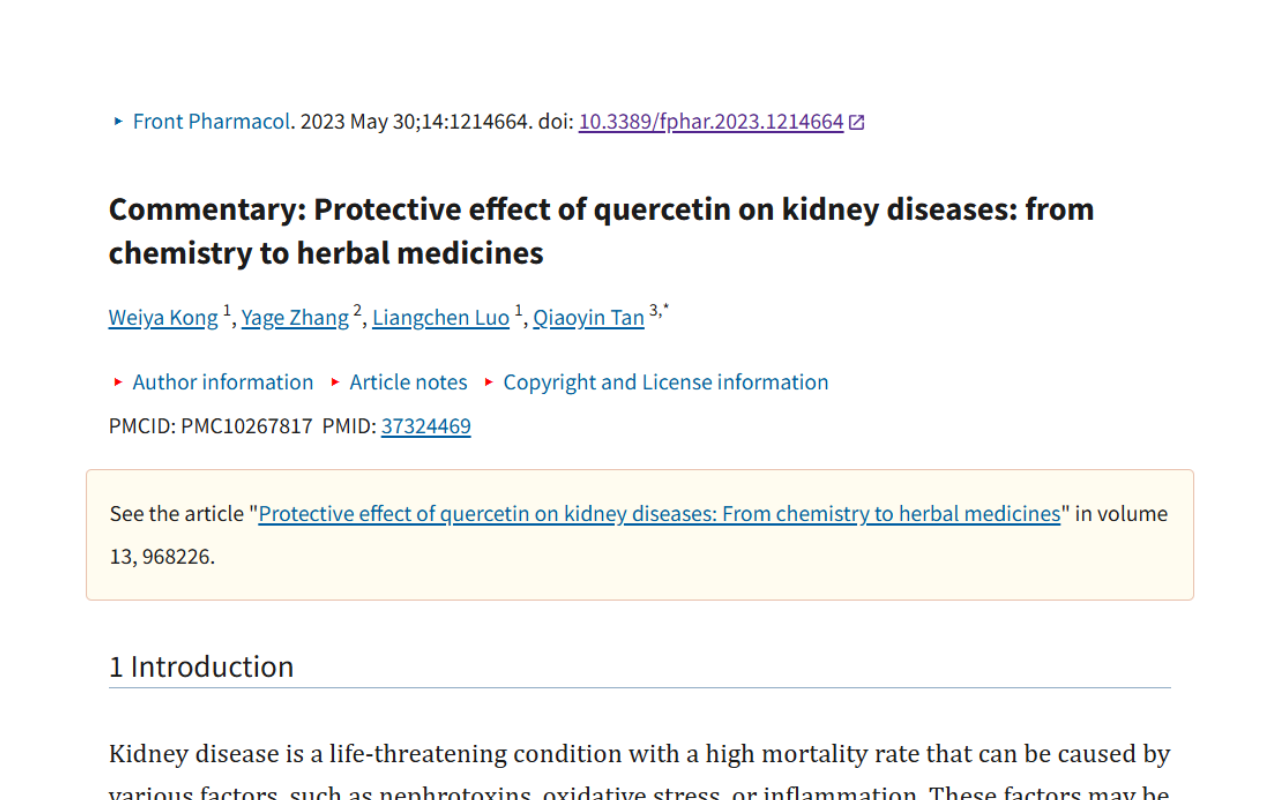1280x800 pixels.
Task: Click affiliation superscript 2 after Yage Zhang
Action: coord(356,309)
